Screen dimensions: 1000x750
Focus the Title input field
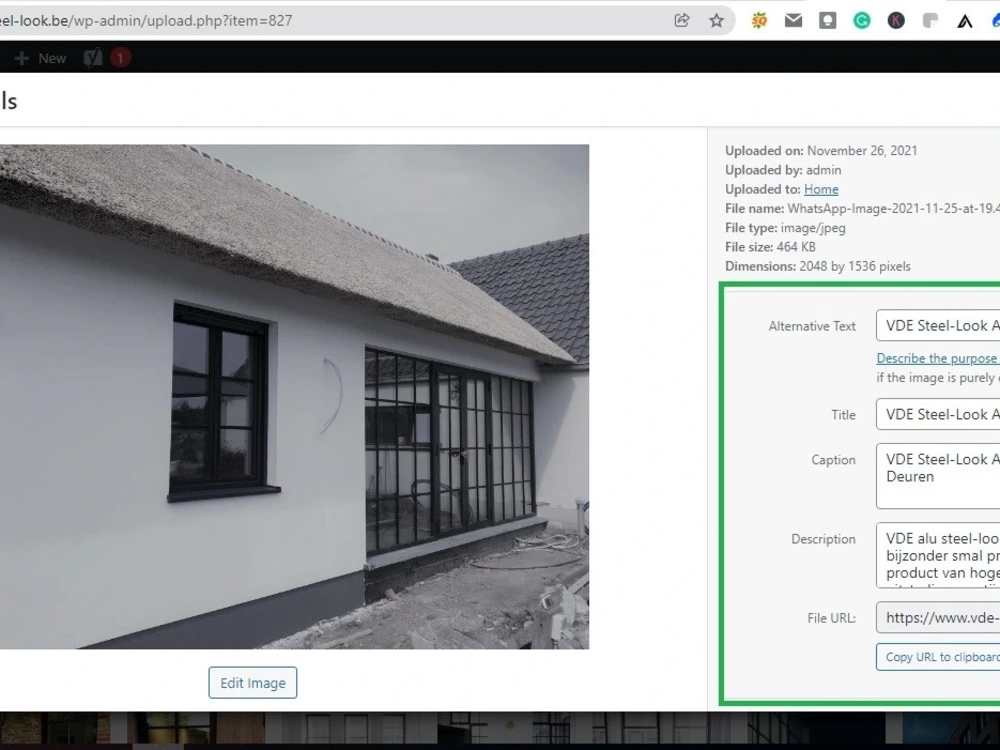point(938,415)
